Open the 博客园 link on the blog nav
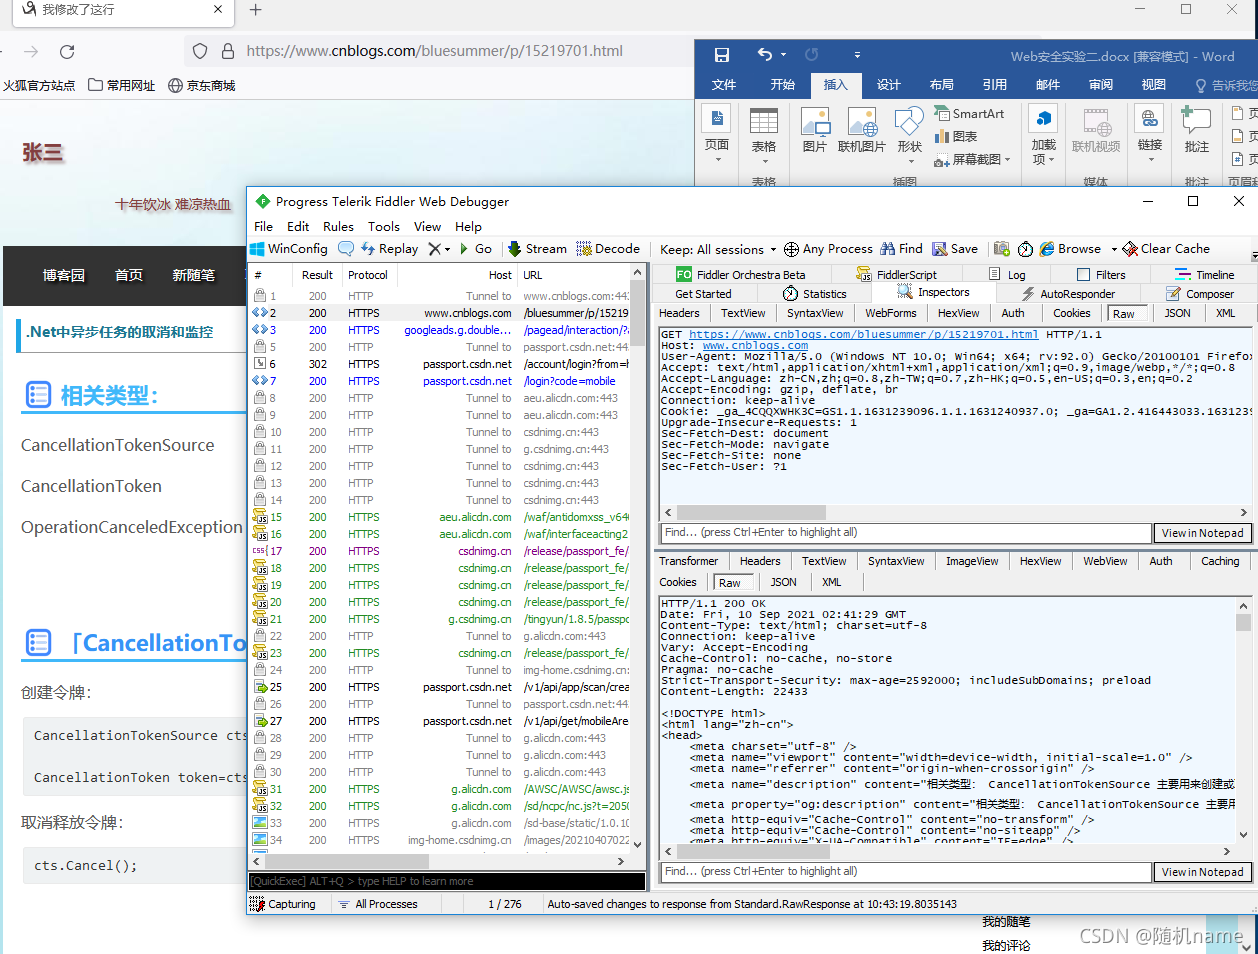The image size is (1258, 954). coord(64,275)
